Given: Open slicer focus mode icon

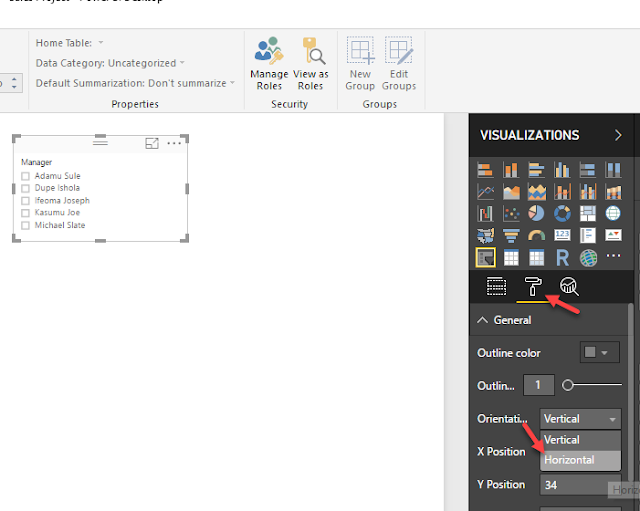Looking at the screenshot, I should 152,143.
